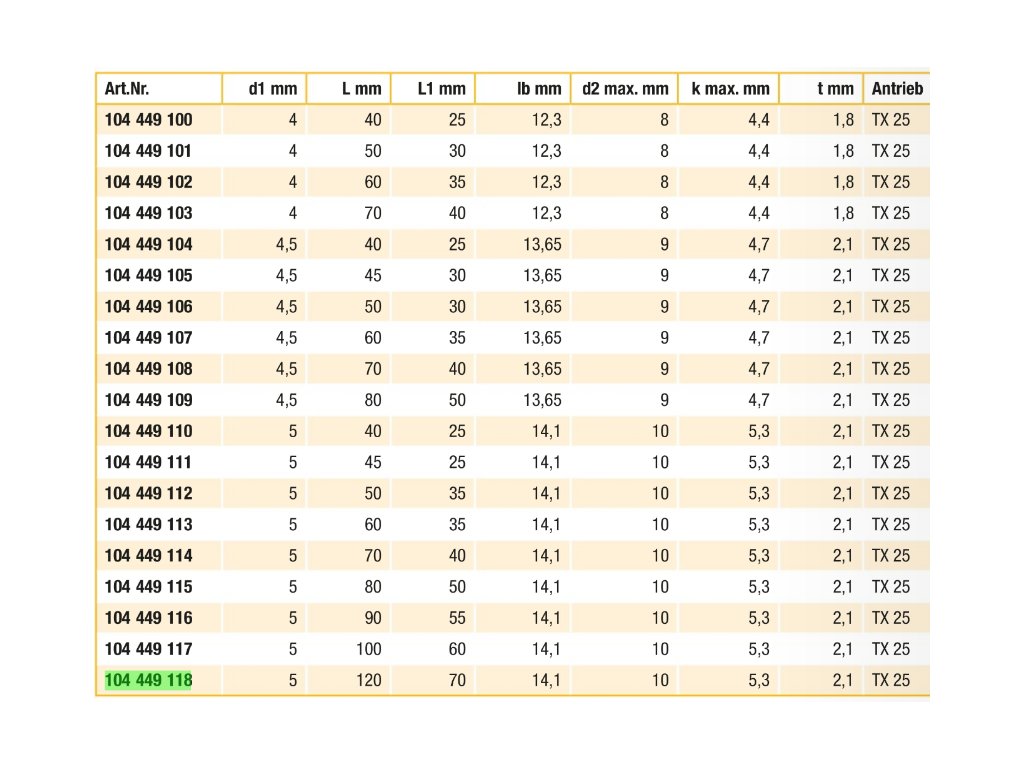Click L1 value 70 in row 104 449 118
This screenshot has height=768, width=1024.
click(457, 680)
